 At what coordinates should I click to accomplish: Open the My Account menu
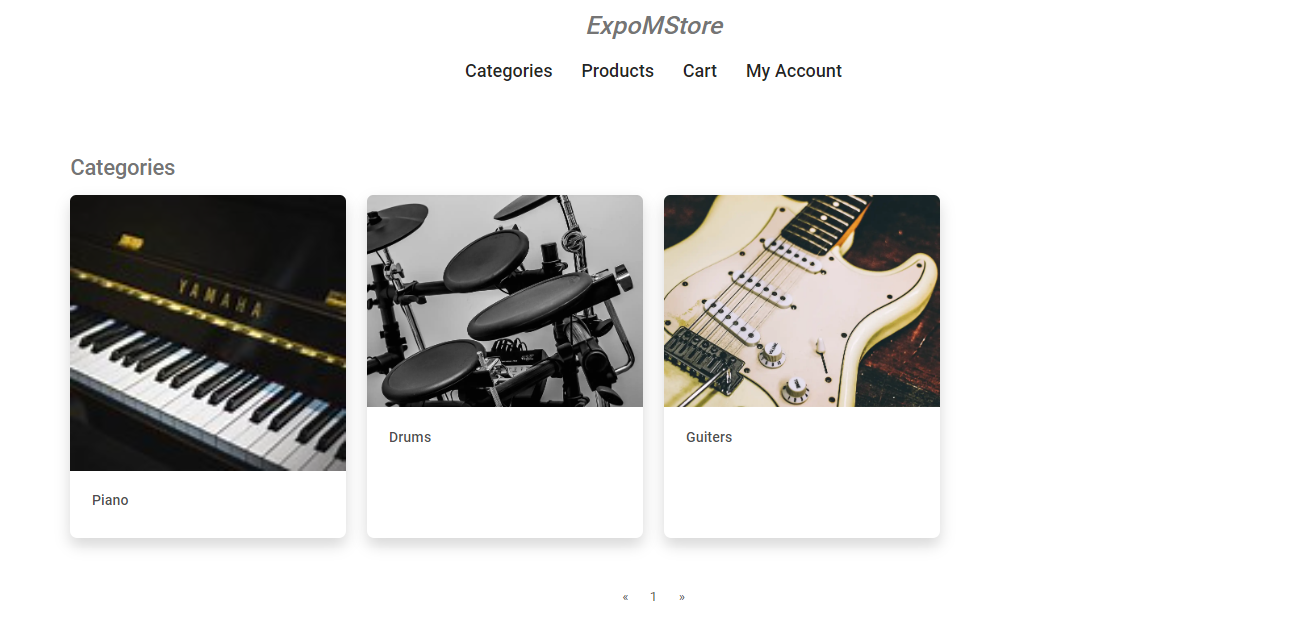(x=794, y=71)
